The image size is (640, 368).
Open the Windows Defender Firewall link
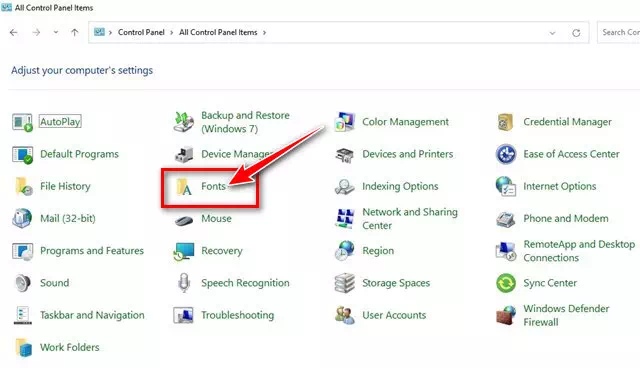[x=566, y=315]
